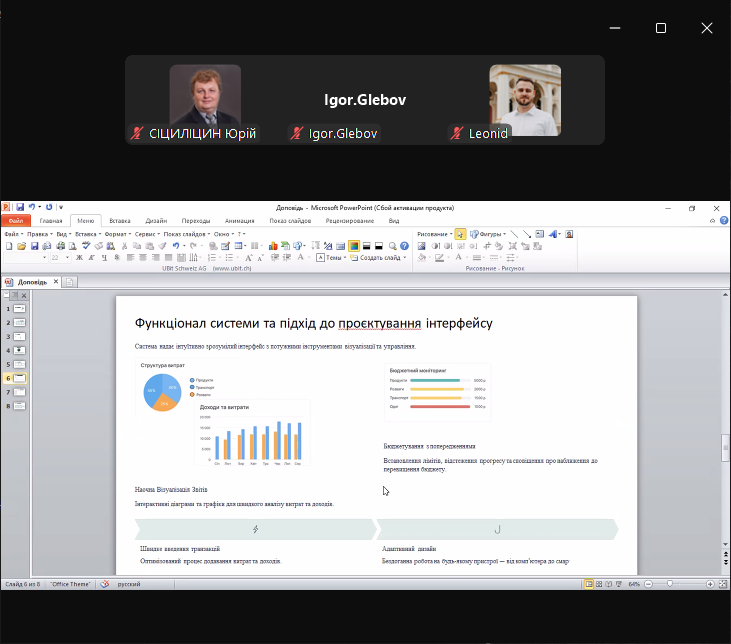Image resolution: width=731 pixels, height=644 pixels.
Task: Switch to the Дизайн ribbon tab
Action: click(156, 220)
